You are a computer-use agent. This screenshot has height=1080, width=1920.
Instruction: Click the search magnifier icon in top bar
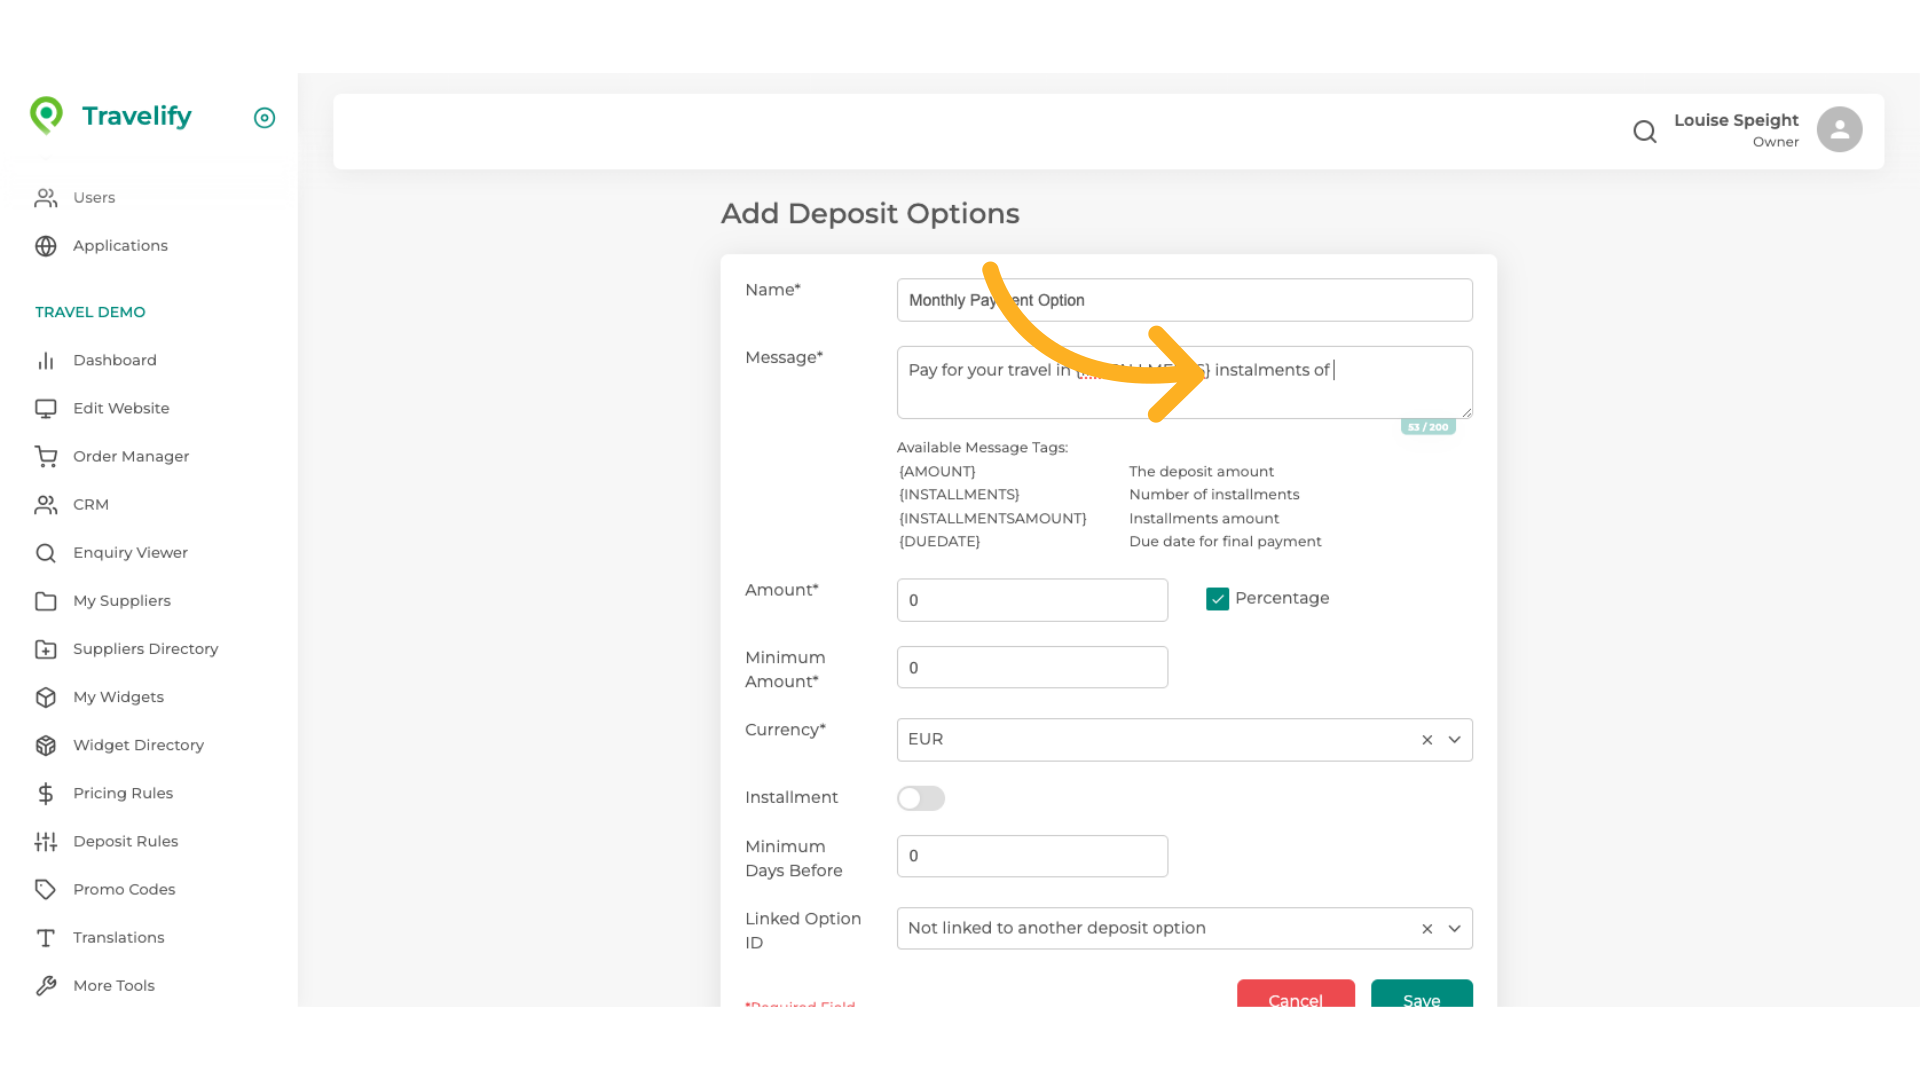[x=1645, y=131]
